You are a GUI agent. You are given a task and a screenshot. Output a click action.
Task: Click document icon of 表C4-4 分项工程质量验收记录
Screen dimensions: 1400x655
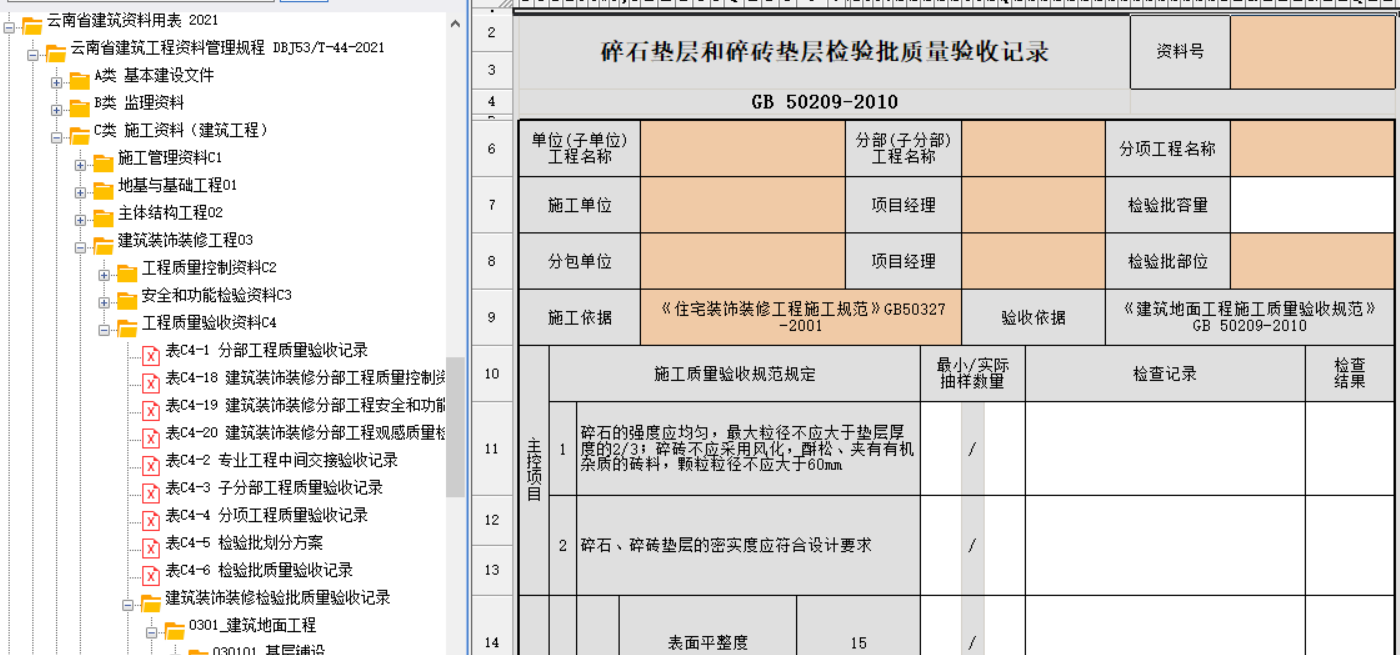(150, 520)
